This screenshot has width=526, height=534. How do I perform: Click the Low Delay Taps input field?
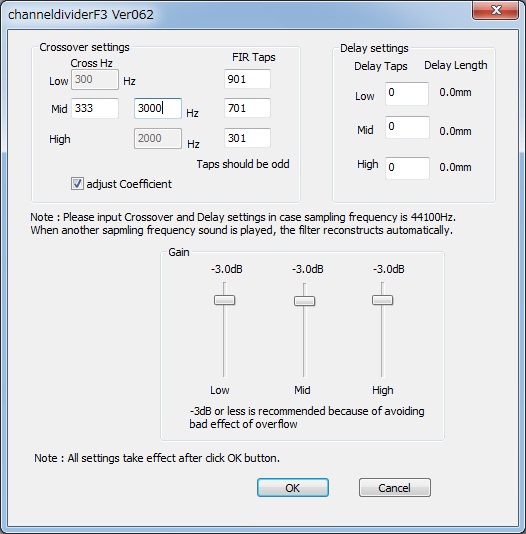(407, 93)
